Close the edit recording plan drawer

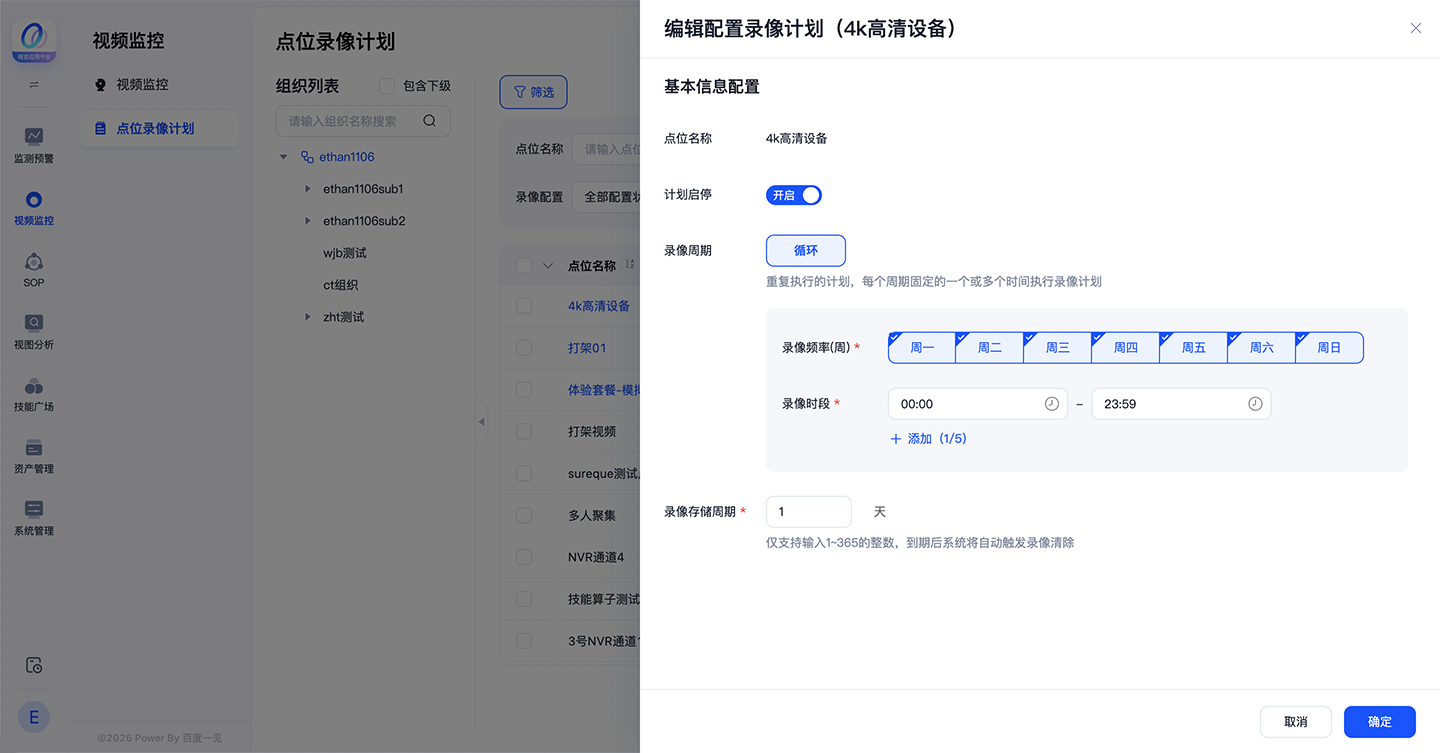tap(1415, 28)
